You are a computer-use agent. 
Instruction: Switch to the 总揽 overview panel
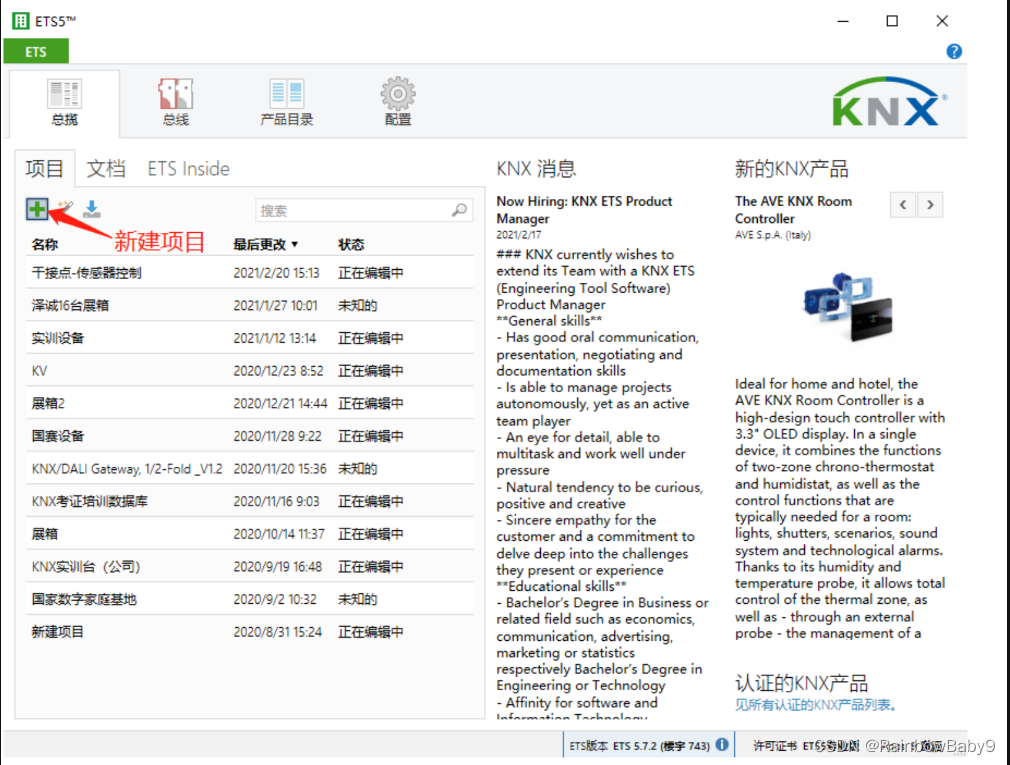tap(64, 100)
